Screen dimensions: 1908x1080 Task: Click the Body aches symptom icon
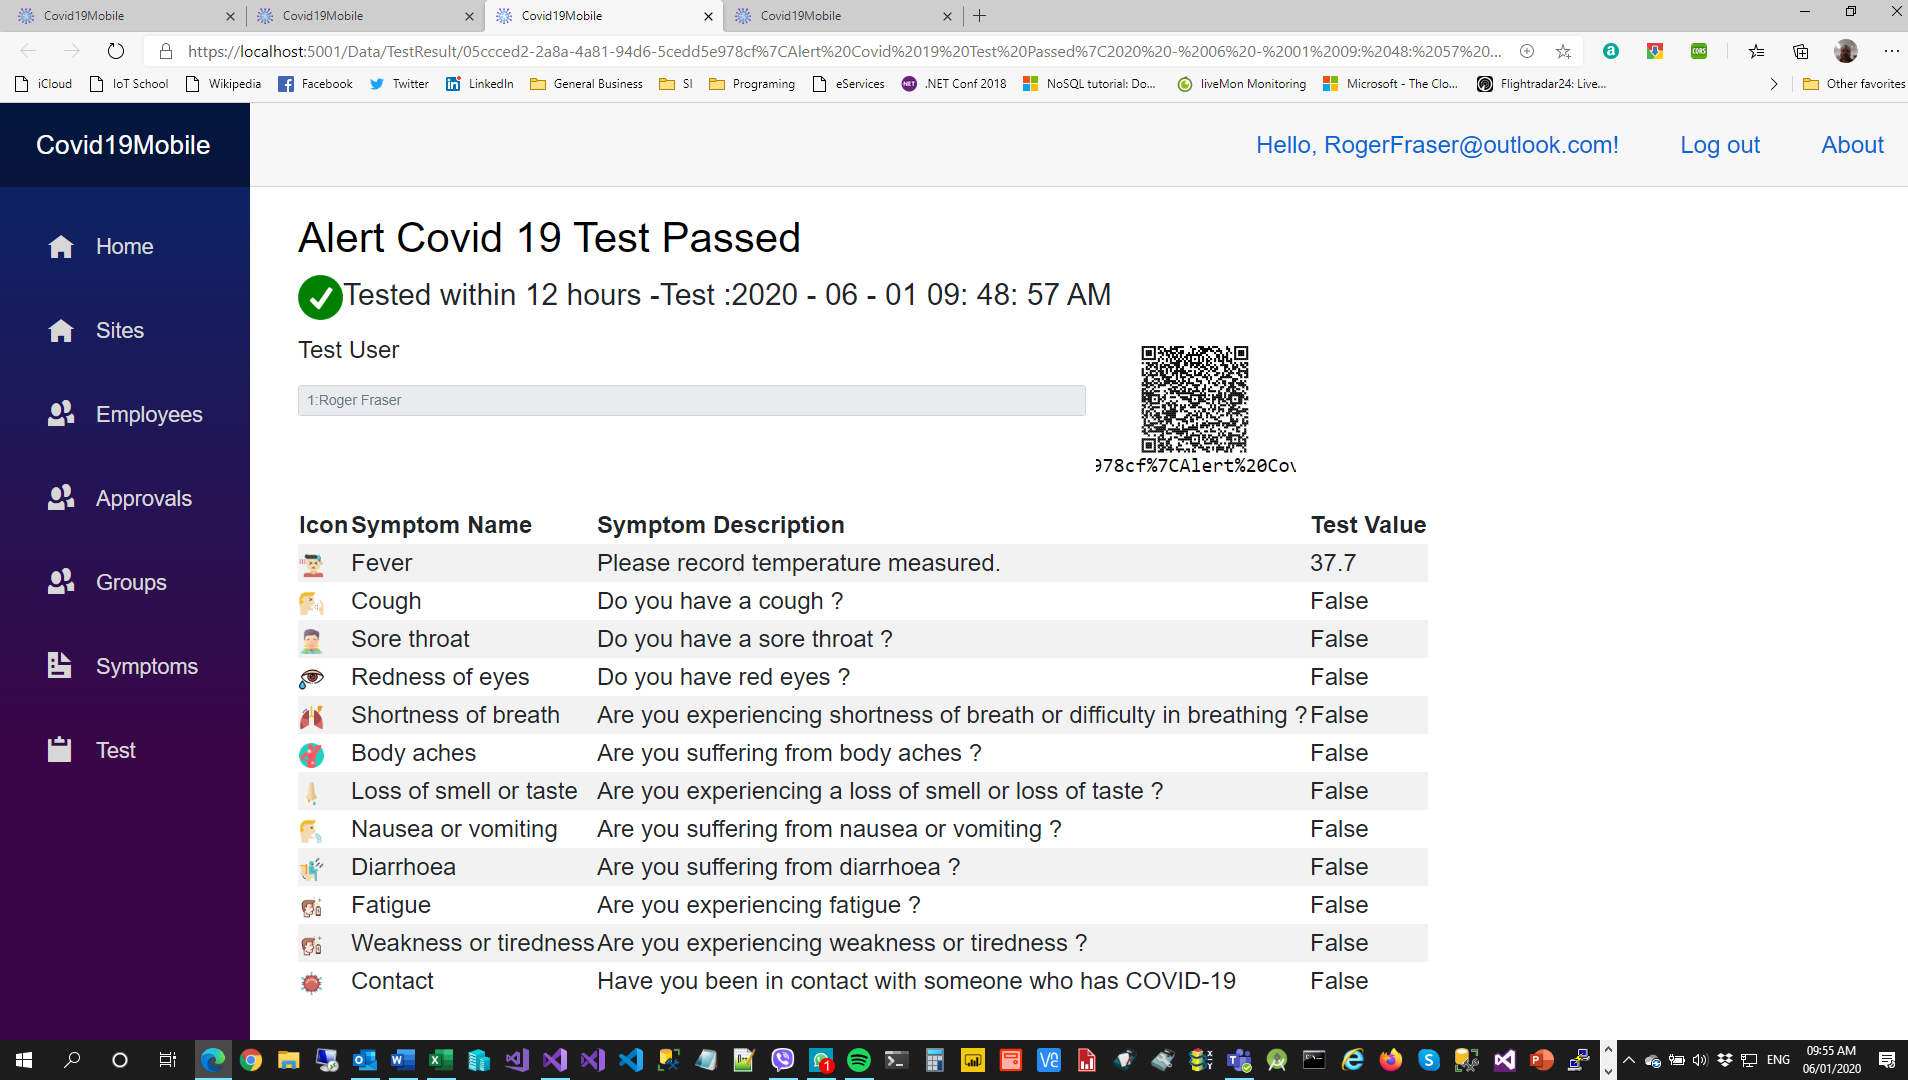pos(312,754)
